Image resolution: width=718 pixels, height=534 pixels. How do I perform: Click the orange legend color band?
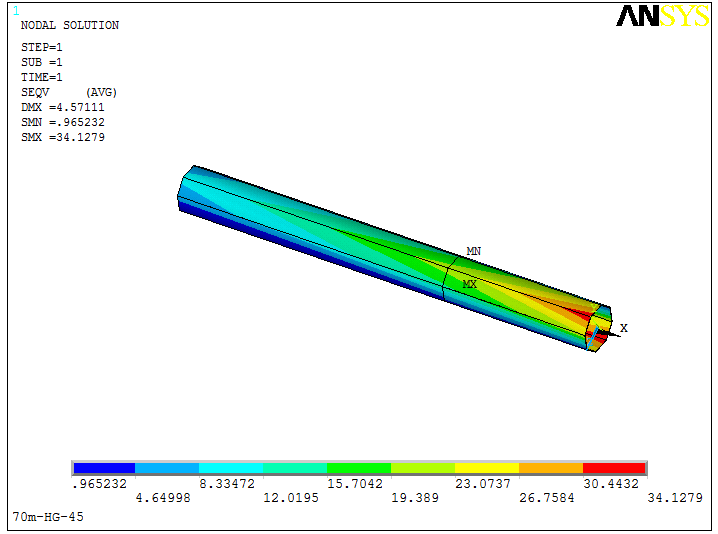tap(551, 468)
